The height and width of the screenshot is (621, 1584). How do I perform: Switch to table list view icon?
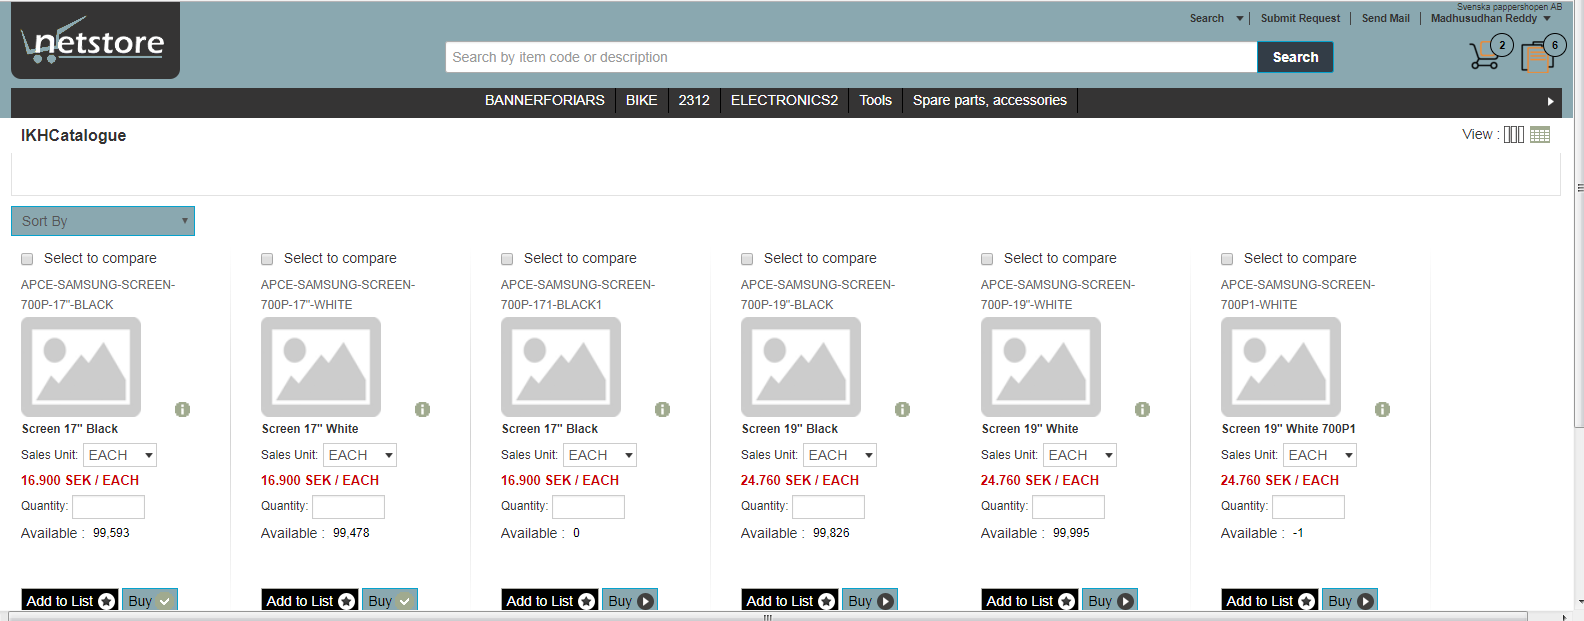coord(1540,135)
